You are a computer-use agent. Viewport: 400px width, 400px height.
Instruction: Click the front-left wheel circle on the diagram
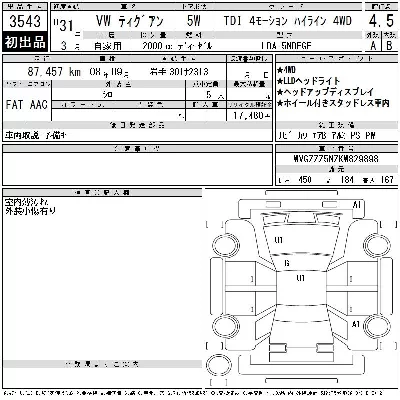click(226, 245)
